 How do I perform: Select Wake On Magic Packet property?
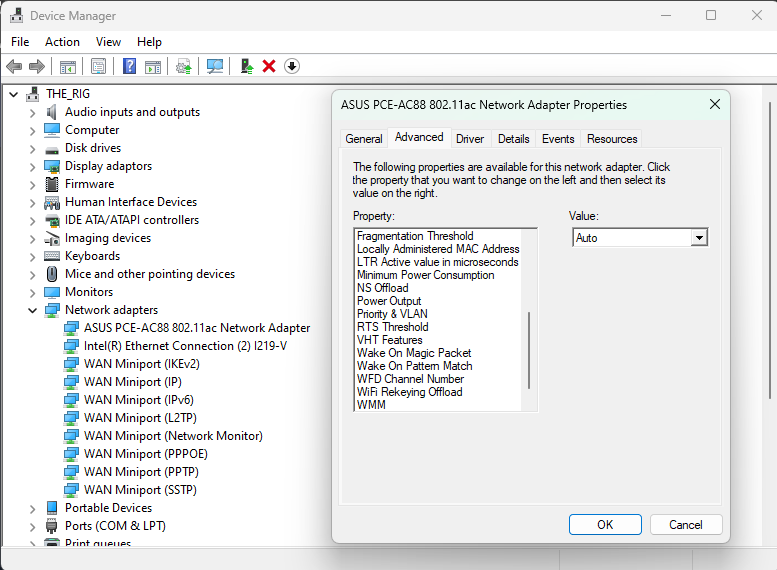(414, 352)
